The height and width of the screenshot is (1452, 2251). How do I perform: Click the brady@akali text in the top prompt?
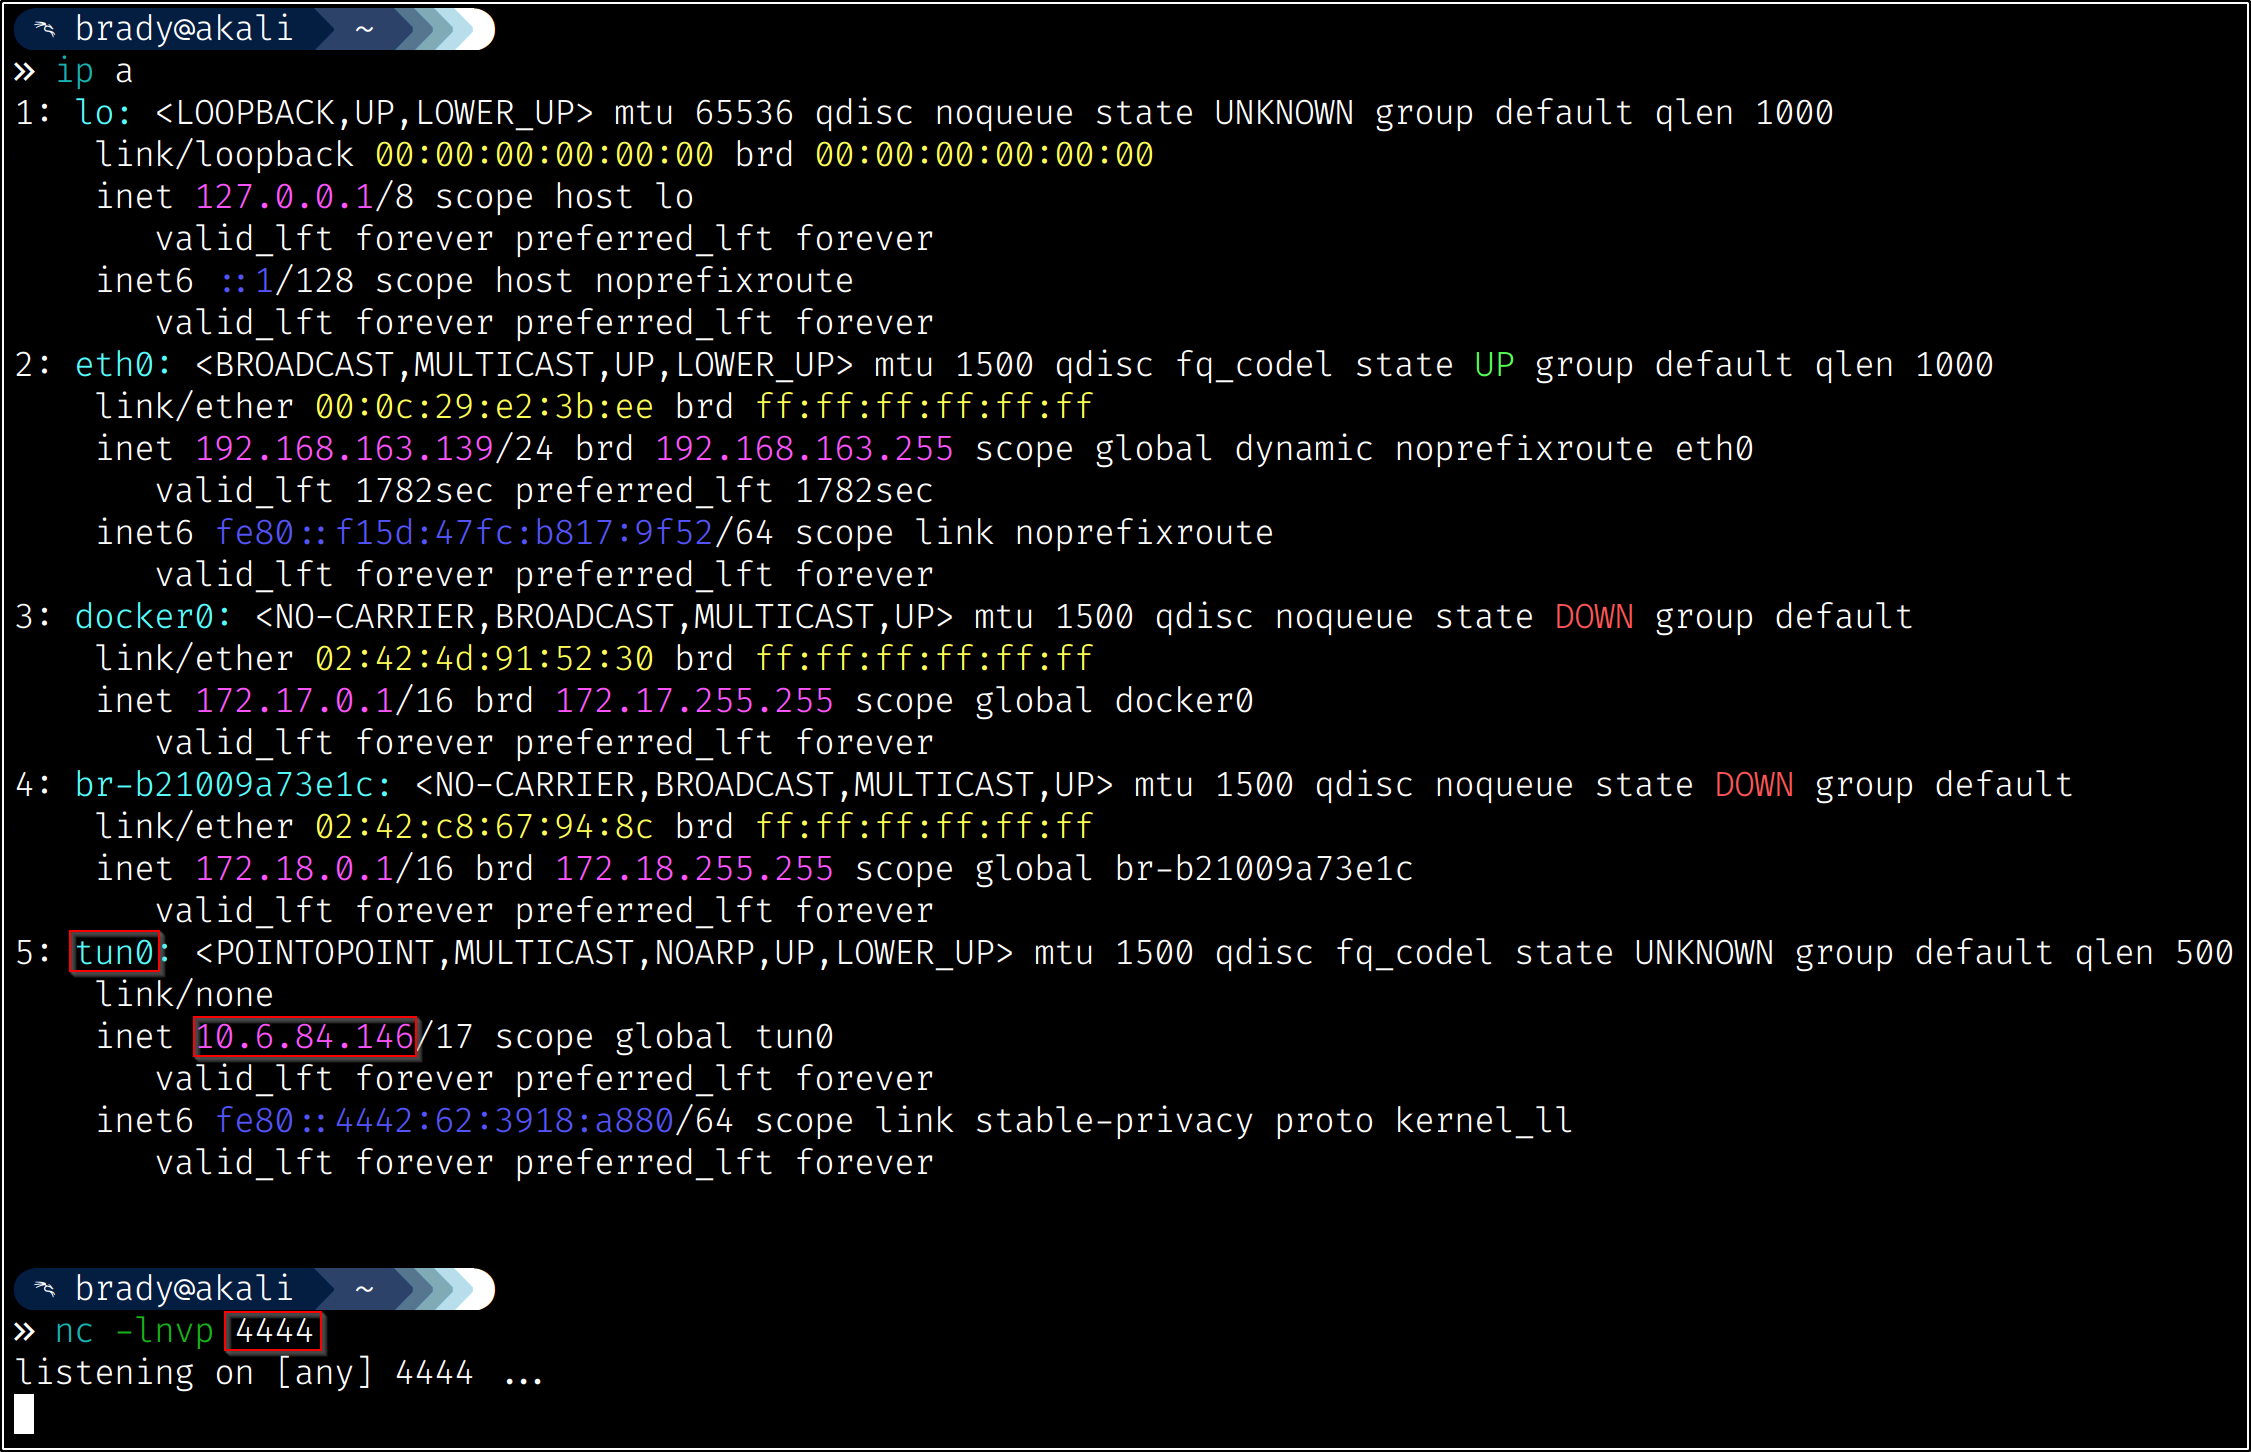[184, 29]
